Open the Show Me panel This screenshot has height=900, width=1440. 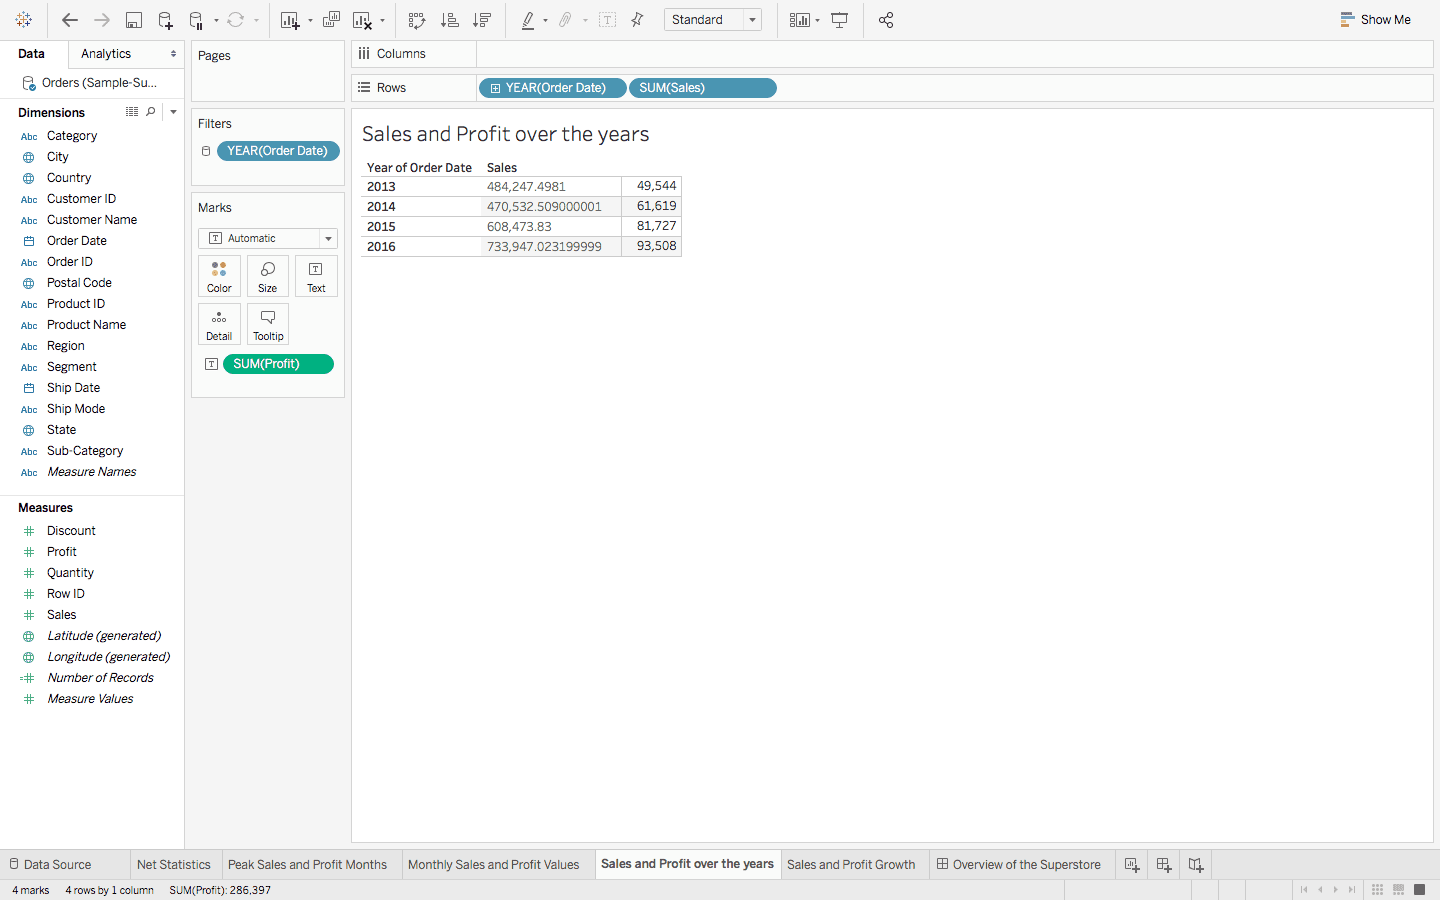click(1375, 19)
